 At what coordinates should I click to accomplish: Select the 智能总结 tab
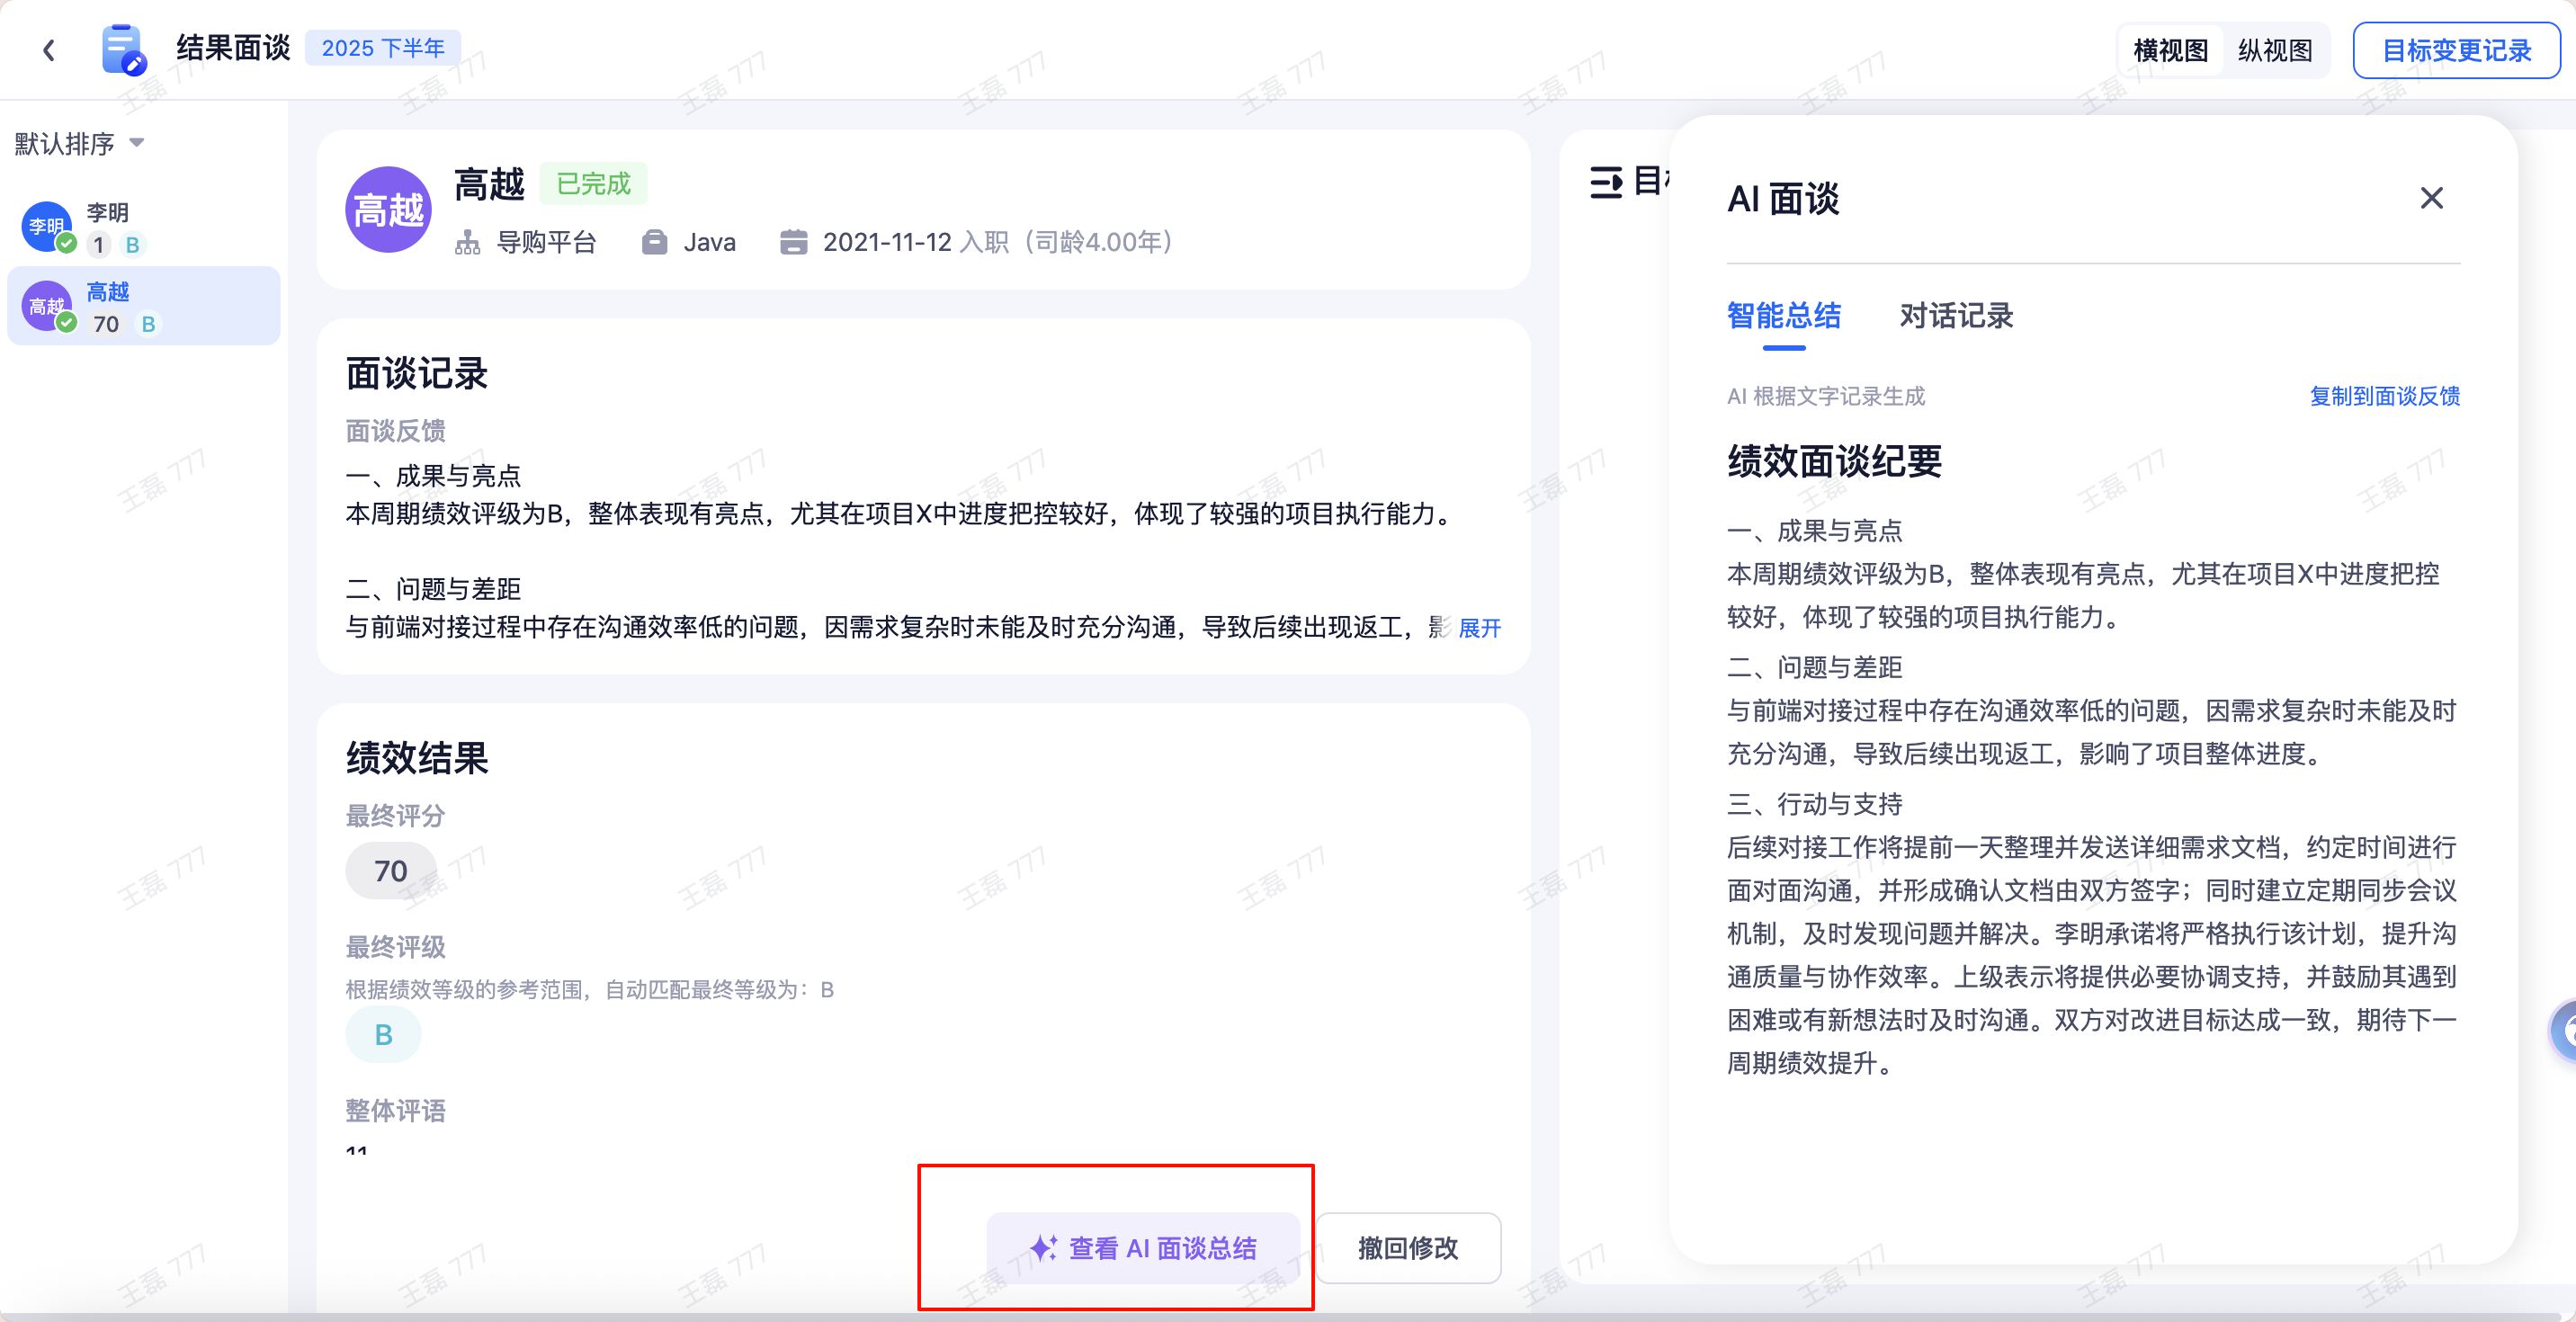tap(1783, 316)
